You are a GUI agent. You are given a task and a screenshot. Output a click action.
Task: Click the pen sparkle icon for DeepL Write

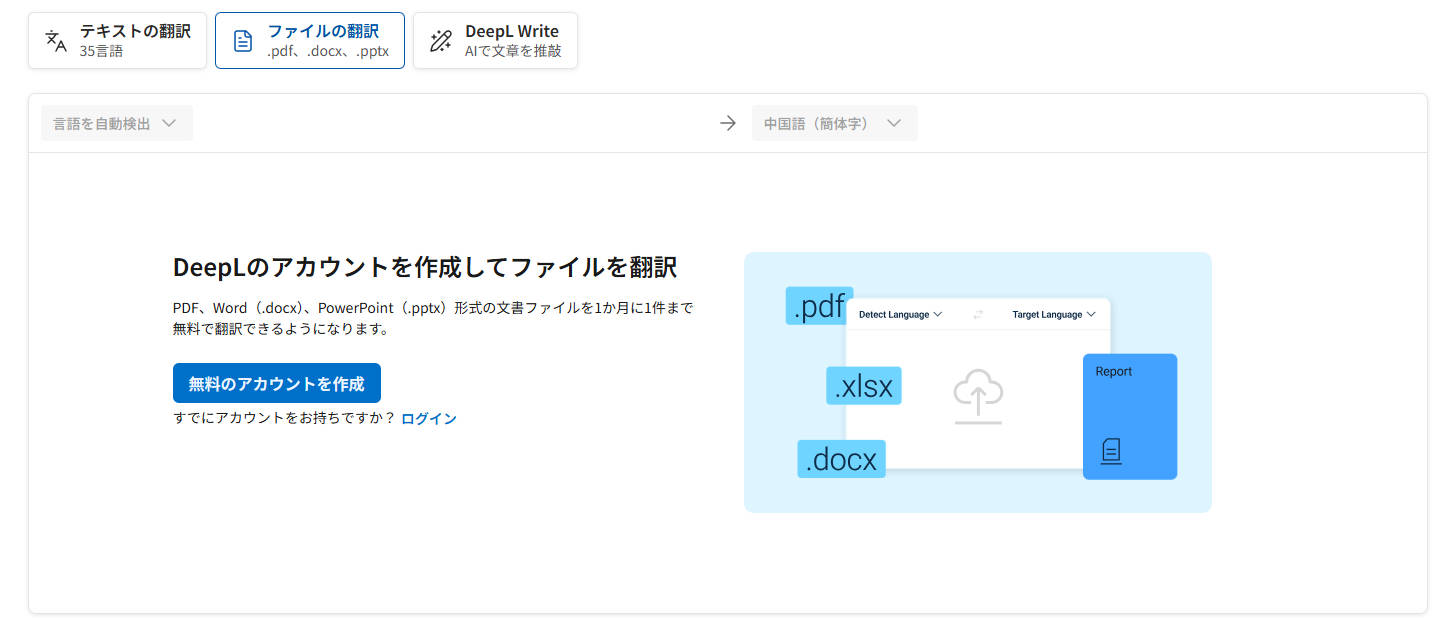click(x=440, y=40)
